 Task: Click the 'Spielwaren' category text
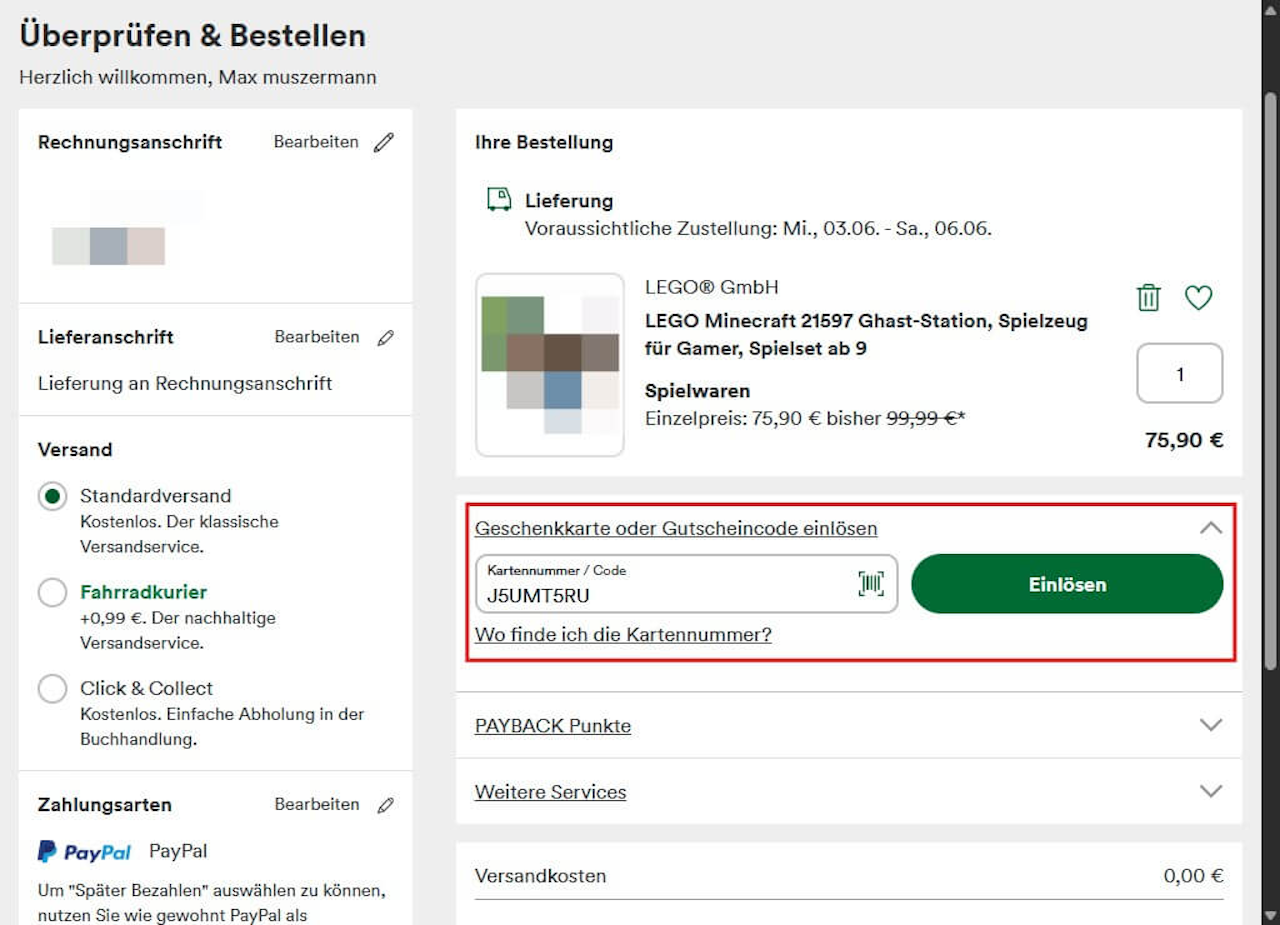pyautogui.click(x=697, y=391)
